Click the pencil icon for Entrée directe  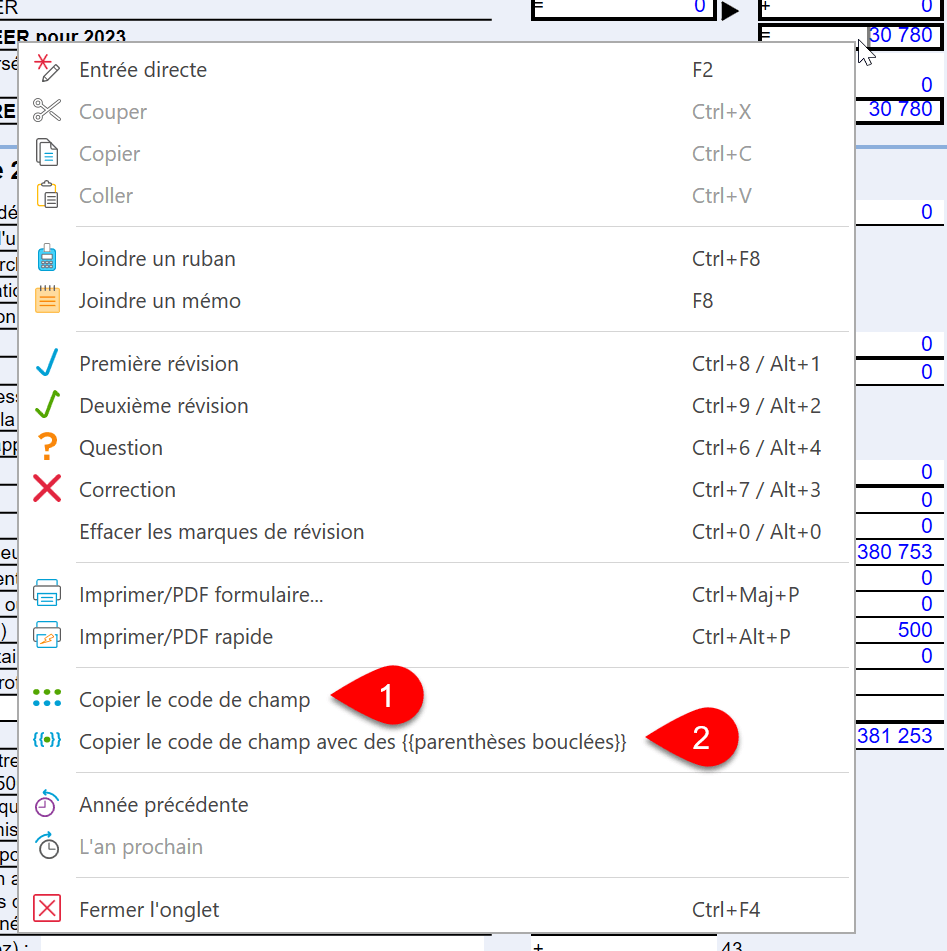pos(47,69)
